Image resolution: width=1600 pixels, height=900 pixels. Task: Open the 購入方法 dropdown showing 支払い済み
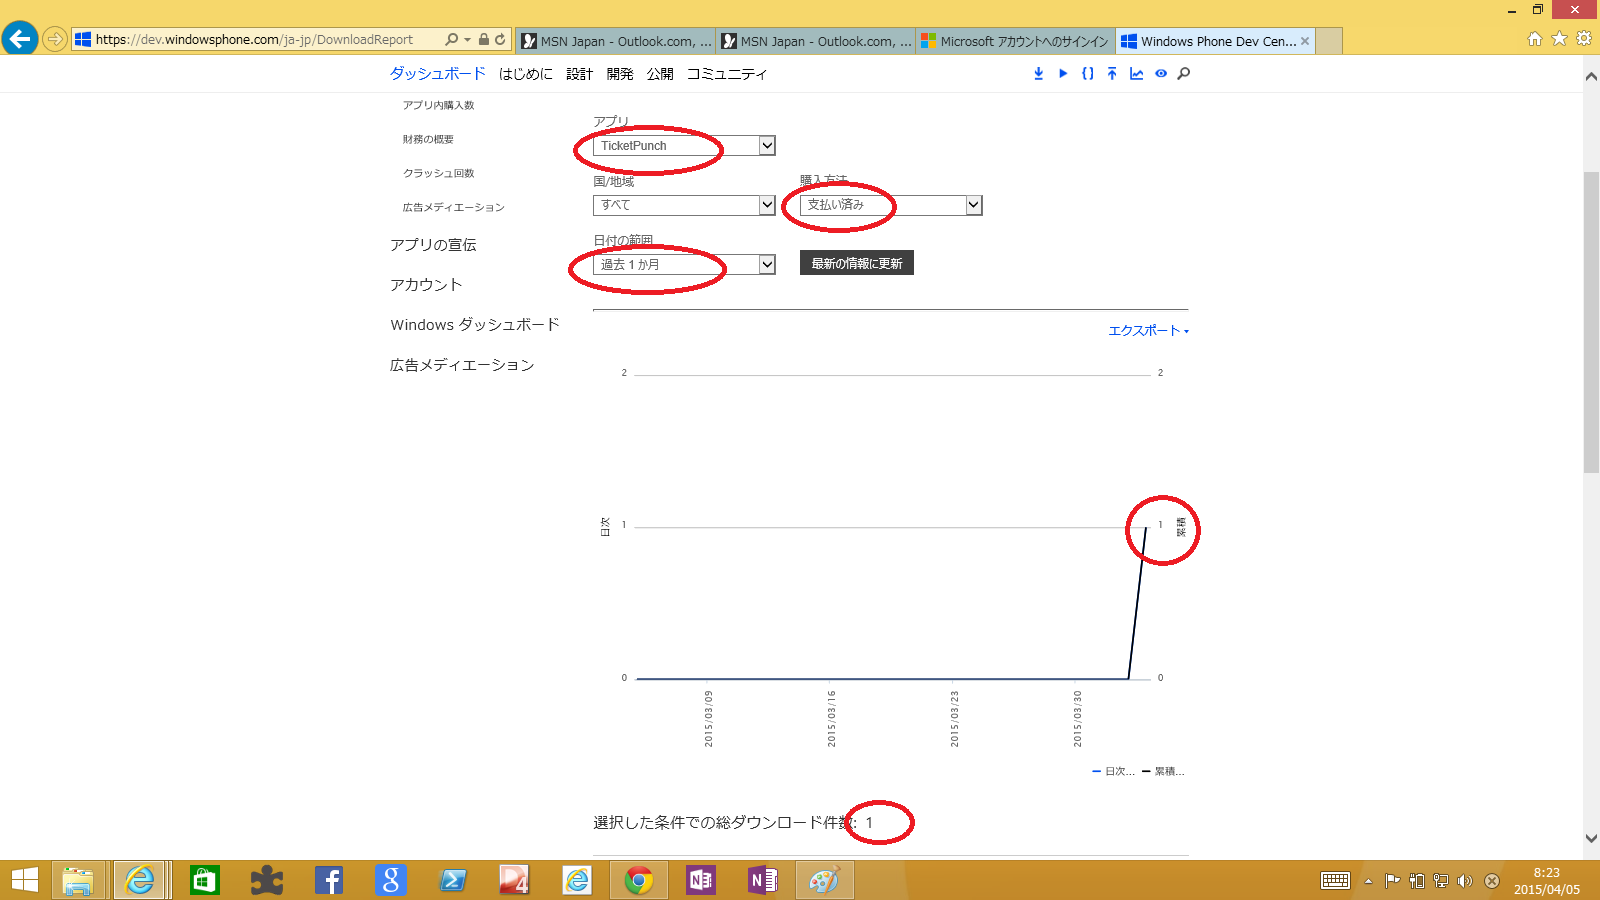(x=891, y=205)
